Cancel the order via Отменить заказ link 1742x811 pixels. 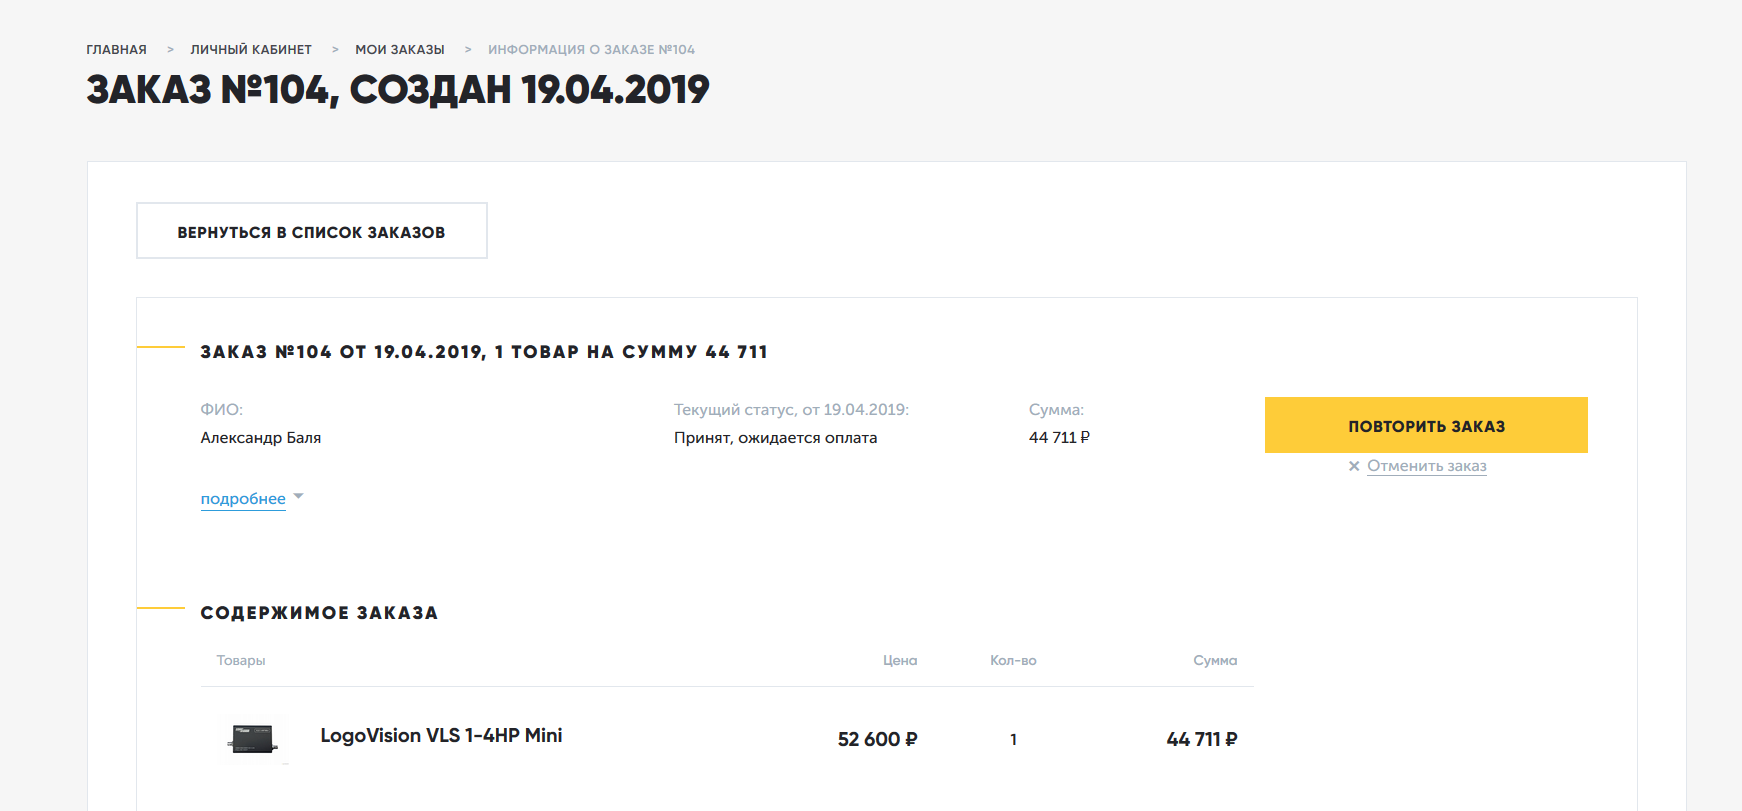pyautogui.click(x=1426, y=466)
